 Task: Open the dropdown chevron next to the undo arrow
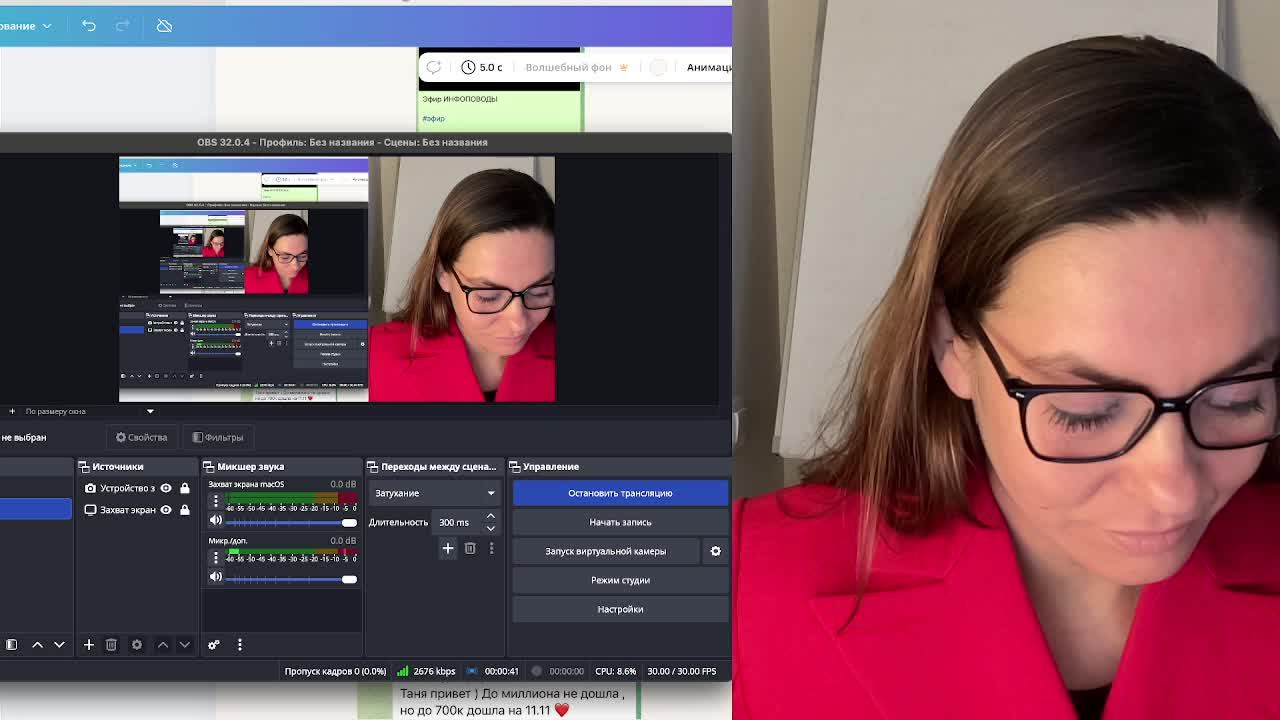coord(46,25)
